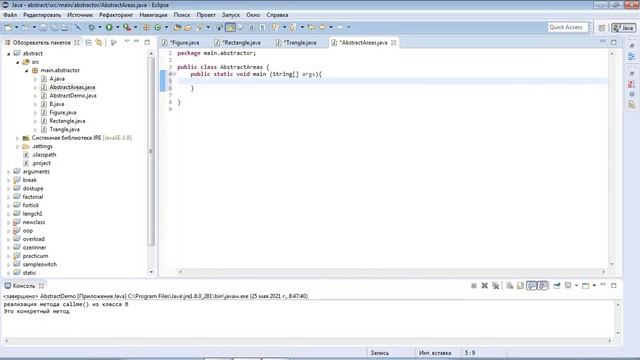Expand the arguments project

point(9,172)
